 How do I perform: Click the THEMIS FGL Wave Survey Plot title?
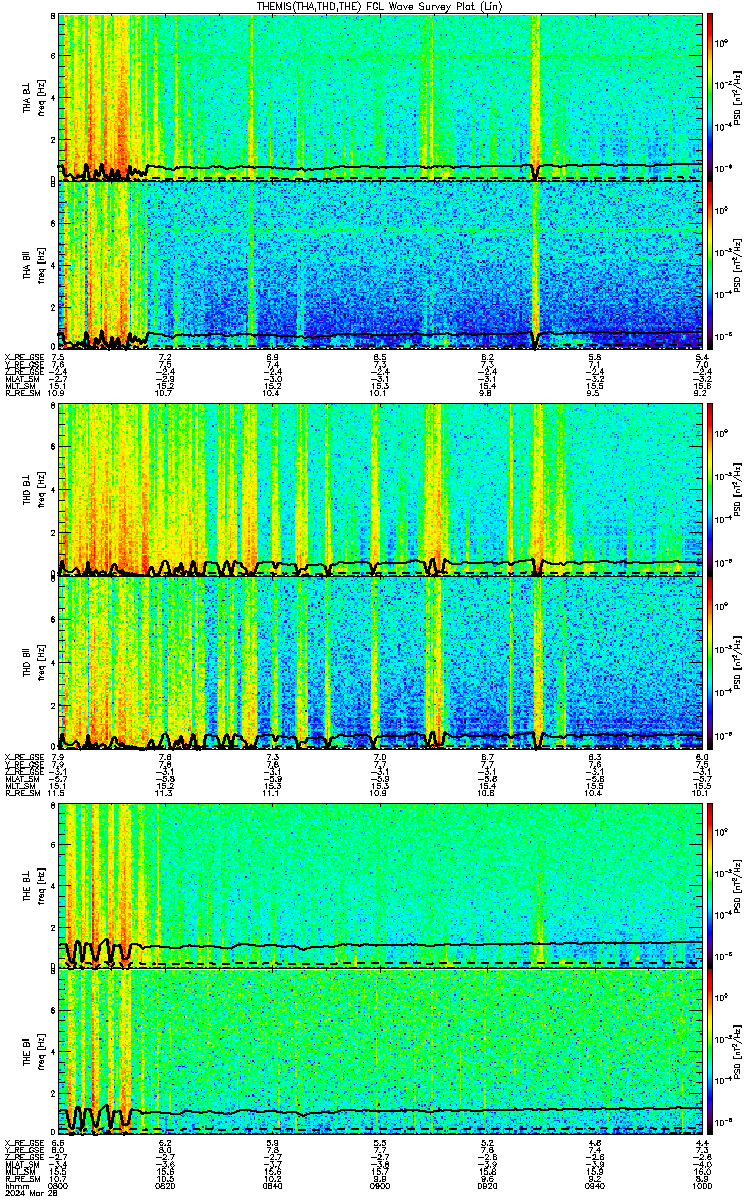(380, 6)
